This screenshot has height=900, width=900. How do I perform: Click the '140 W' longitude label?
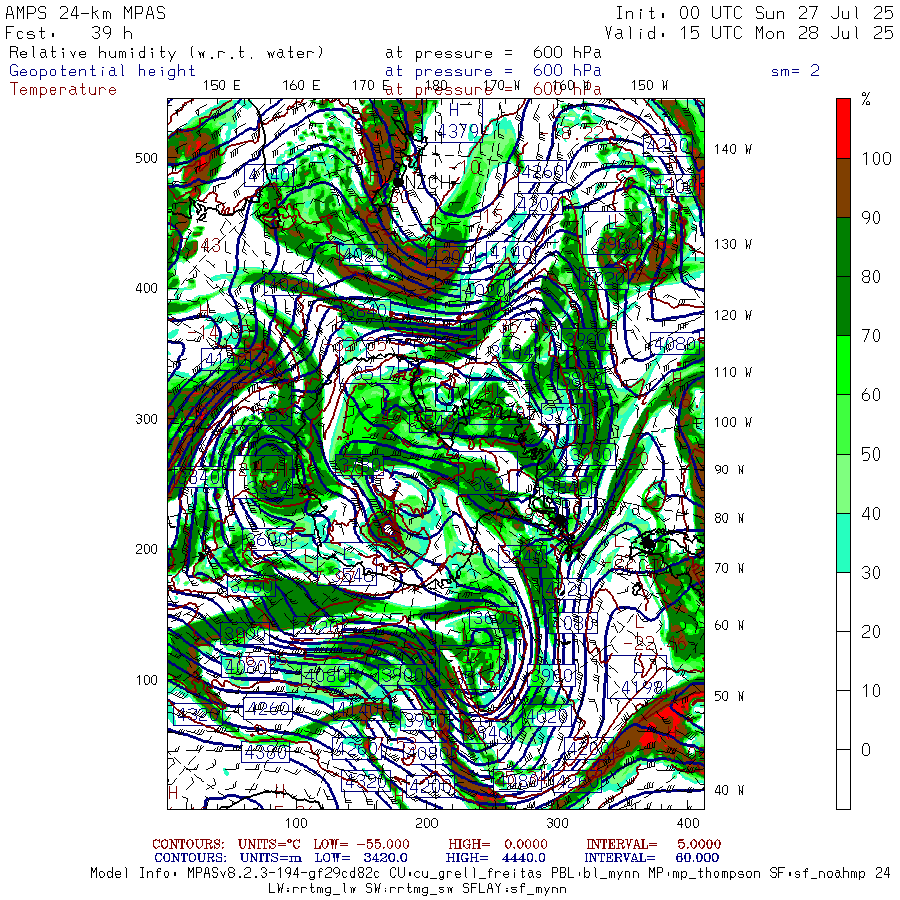732,149
